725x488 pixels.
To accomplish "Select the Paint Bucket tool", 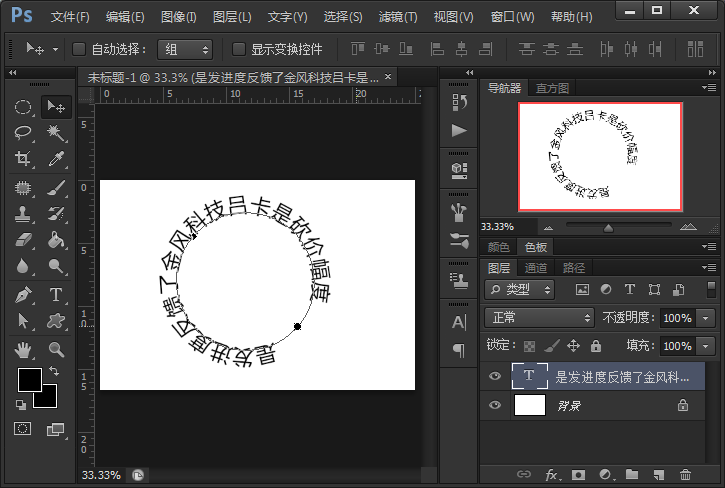I will coord(56,240).
